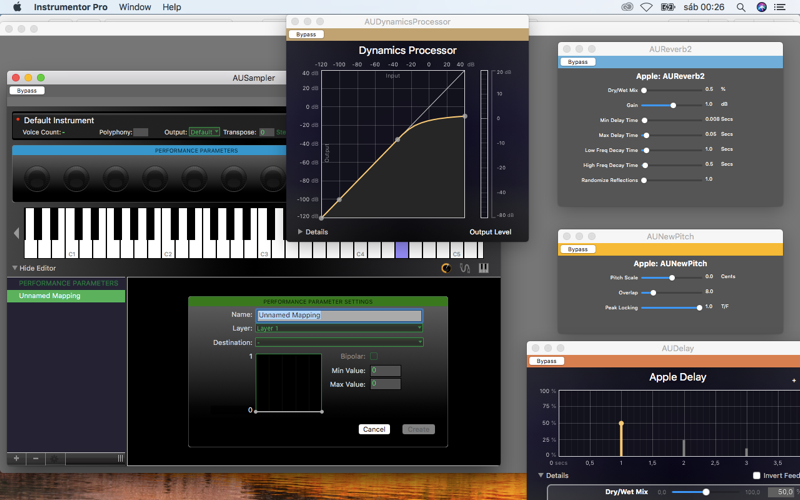Click the battery status icon
This screenshot has height=500, width=800.
(668, 7)
